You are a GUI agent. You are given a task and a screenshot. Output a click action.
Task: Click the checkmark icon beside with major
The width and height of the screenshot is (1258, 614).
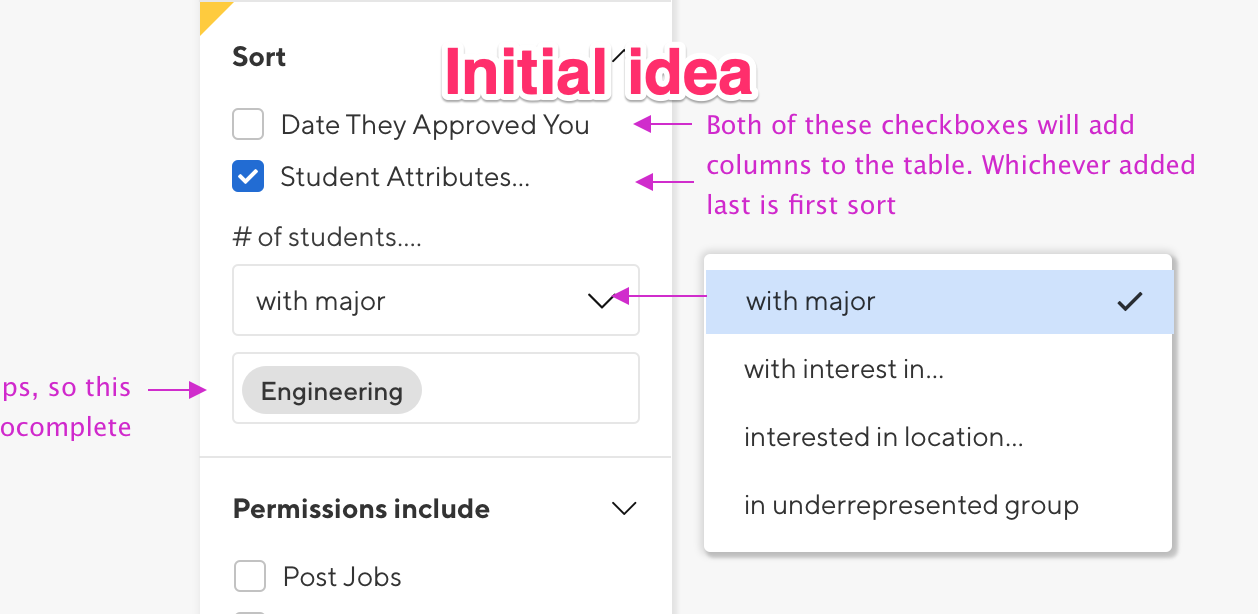[x=1129, y=301]
